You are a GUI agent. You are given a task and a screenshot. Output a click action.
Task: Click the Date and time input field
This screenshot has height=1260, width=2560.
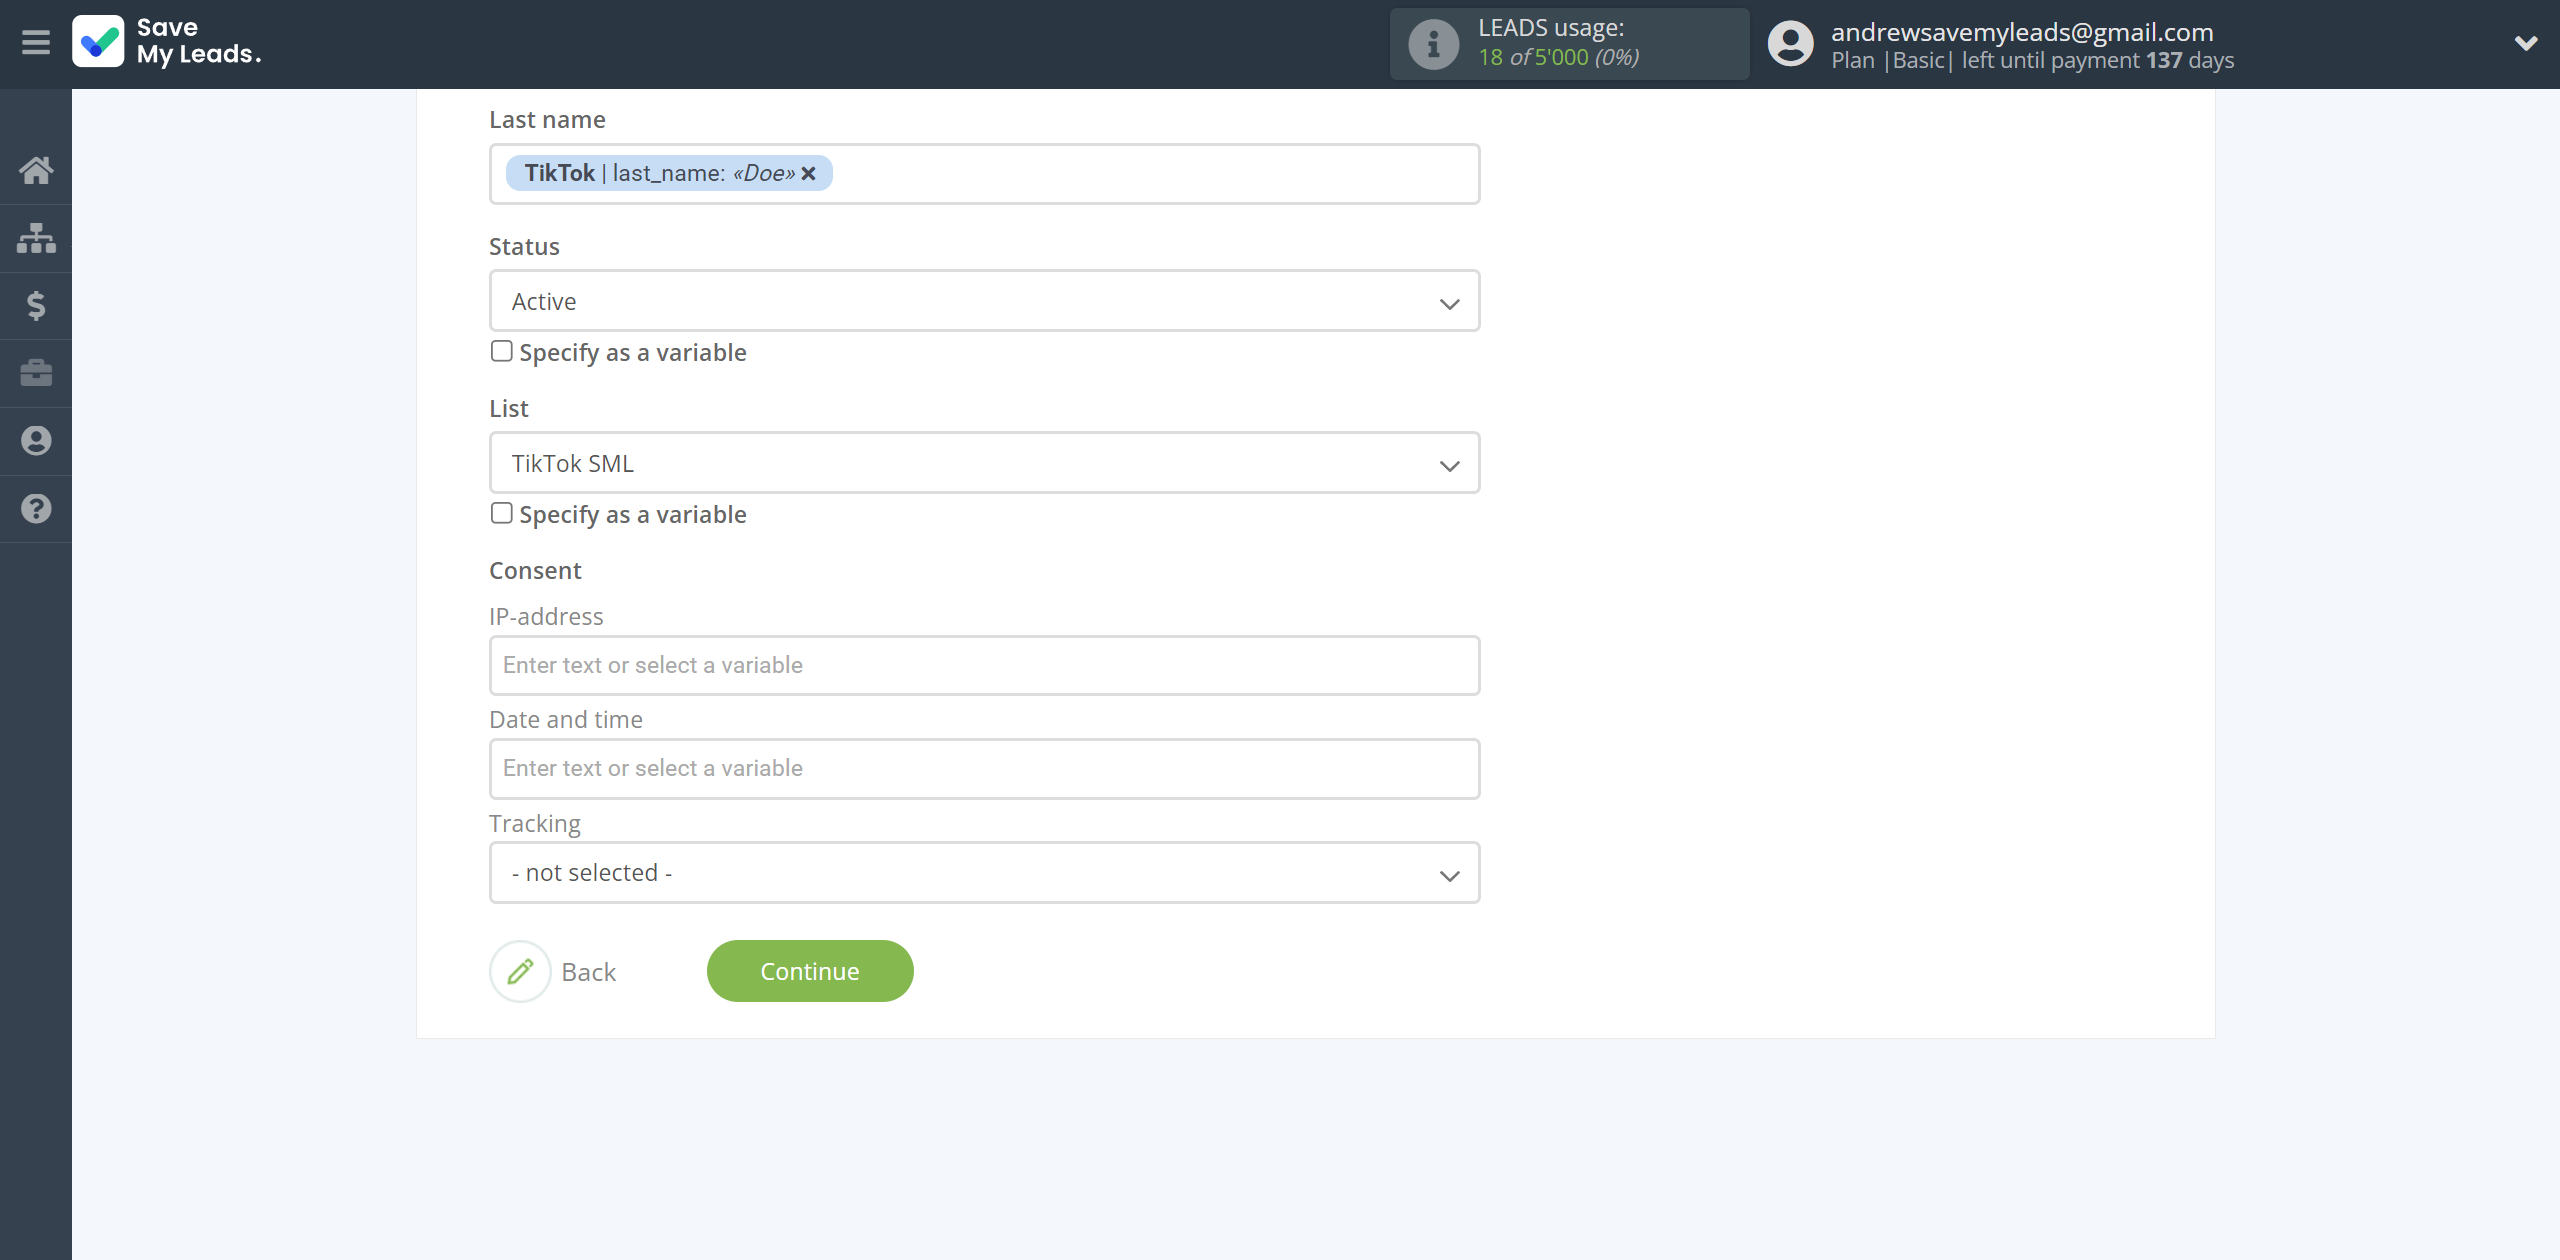tap(984, 767)
